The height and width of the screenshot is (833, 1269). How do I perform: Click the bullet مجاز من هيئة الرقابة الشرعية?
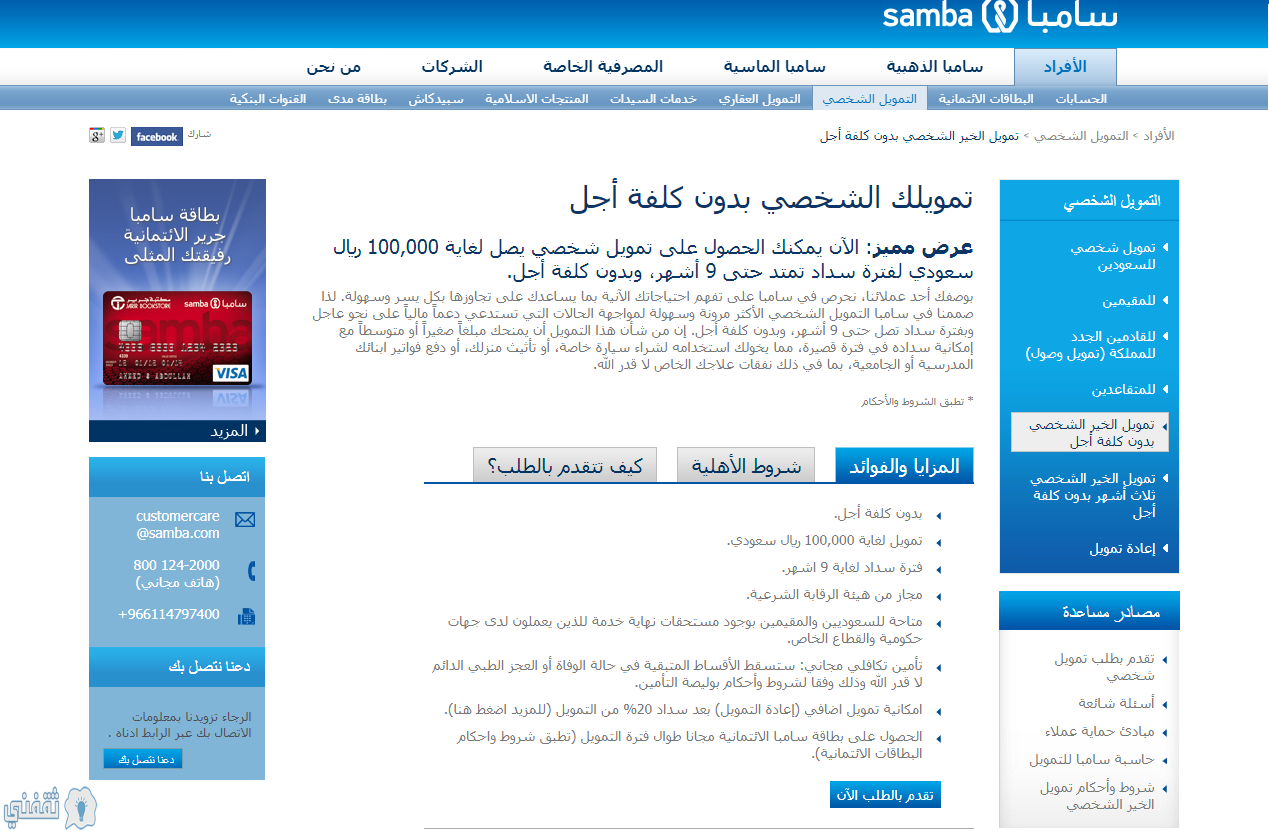click(x=834, y=594)
